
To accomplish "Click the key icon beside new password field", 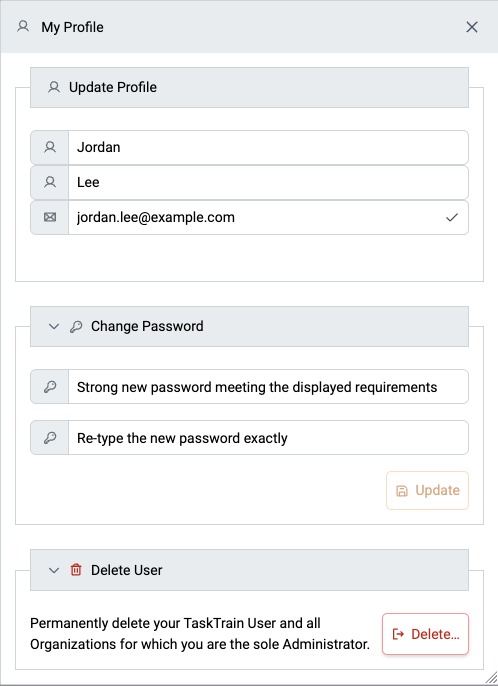I will (50, 387).
